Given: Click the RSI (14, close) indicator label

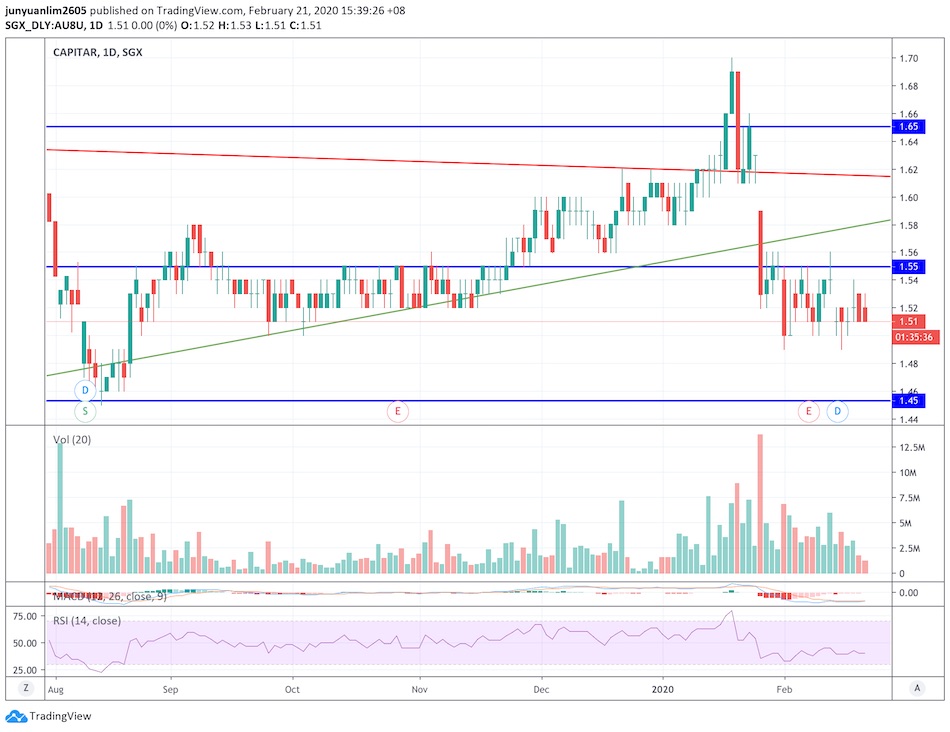Looking at the screenshot, I should (87, 621).
